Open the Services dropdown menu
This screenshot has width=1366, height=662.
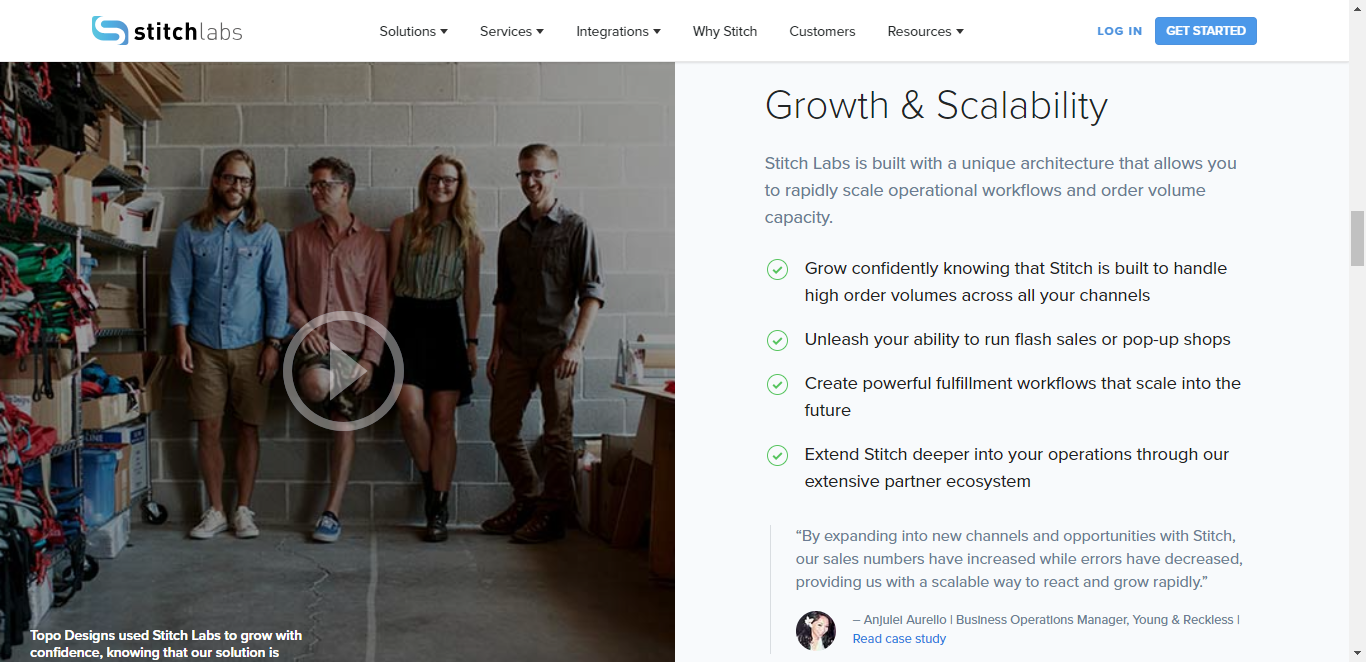click(512, 31)
